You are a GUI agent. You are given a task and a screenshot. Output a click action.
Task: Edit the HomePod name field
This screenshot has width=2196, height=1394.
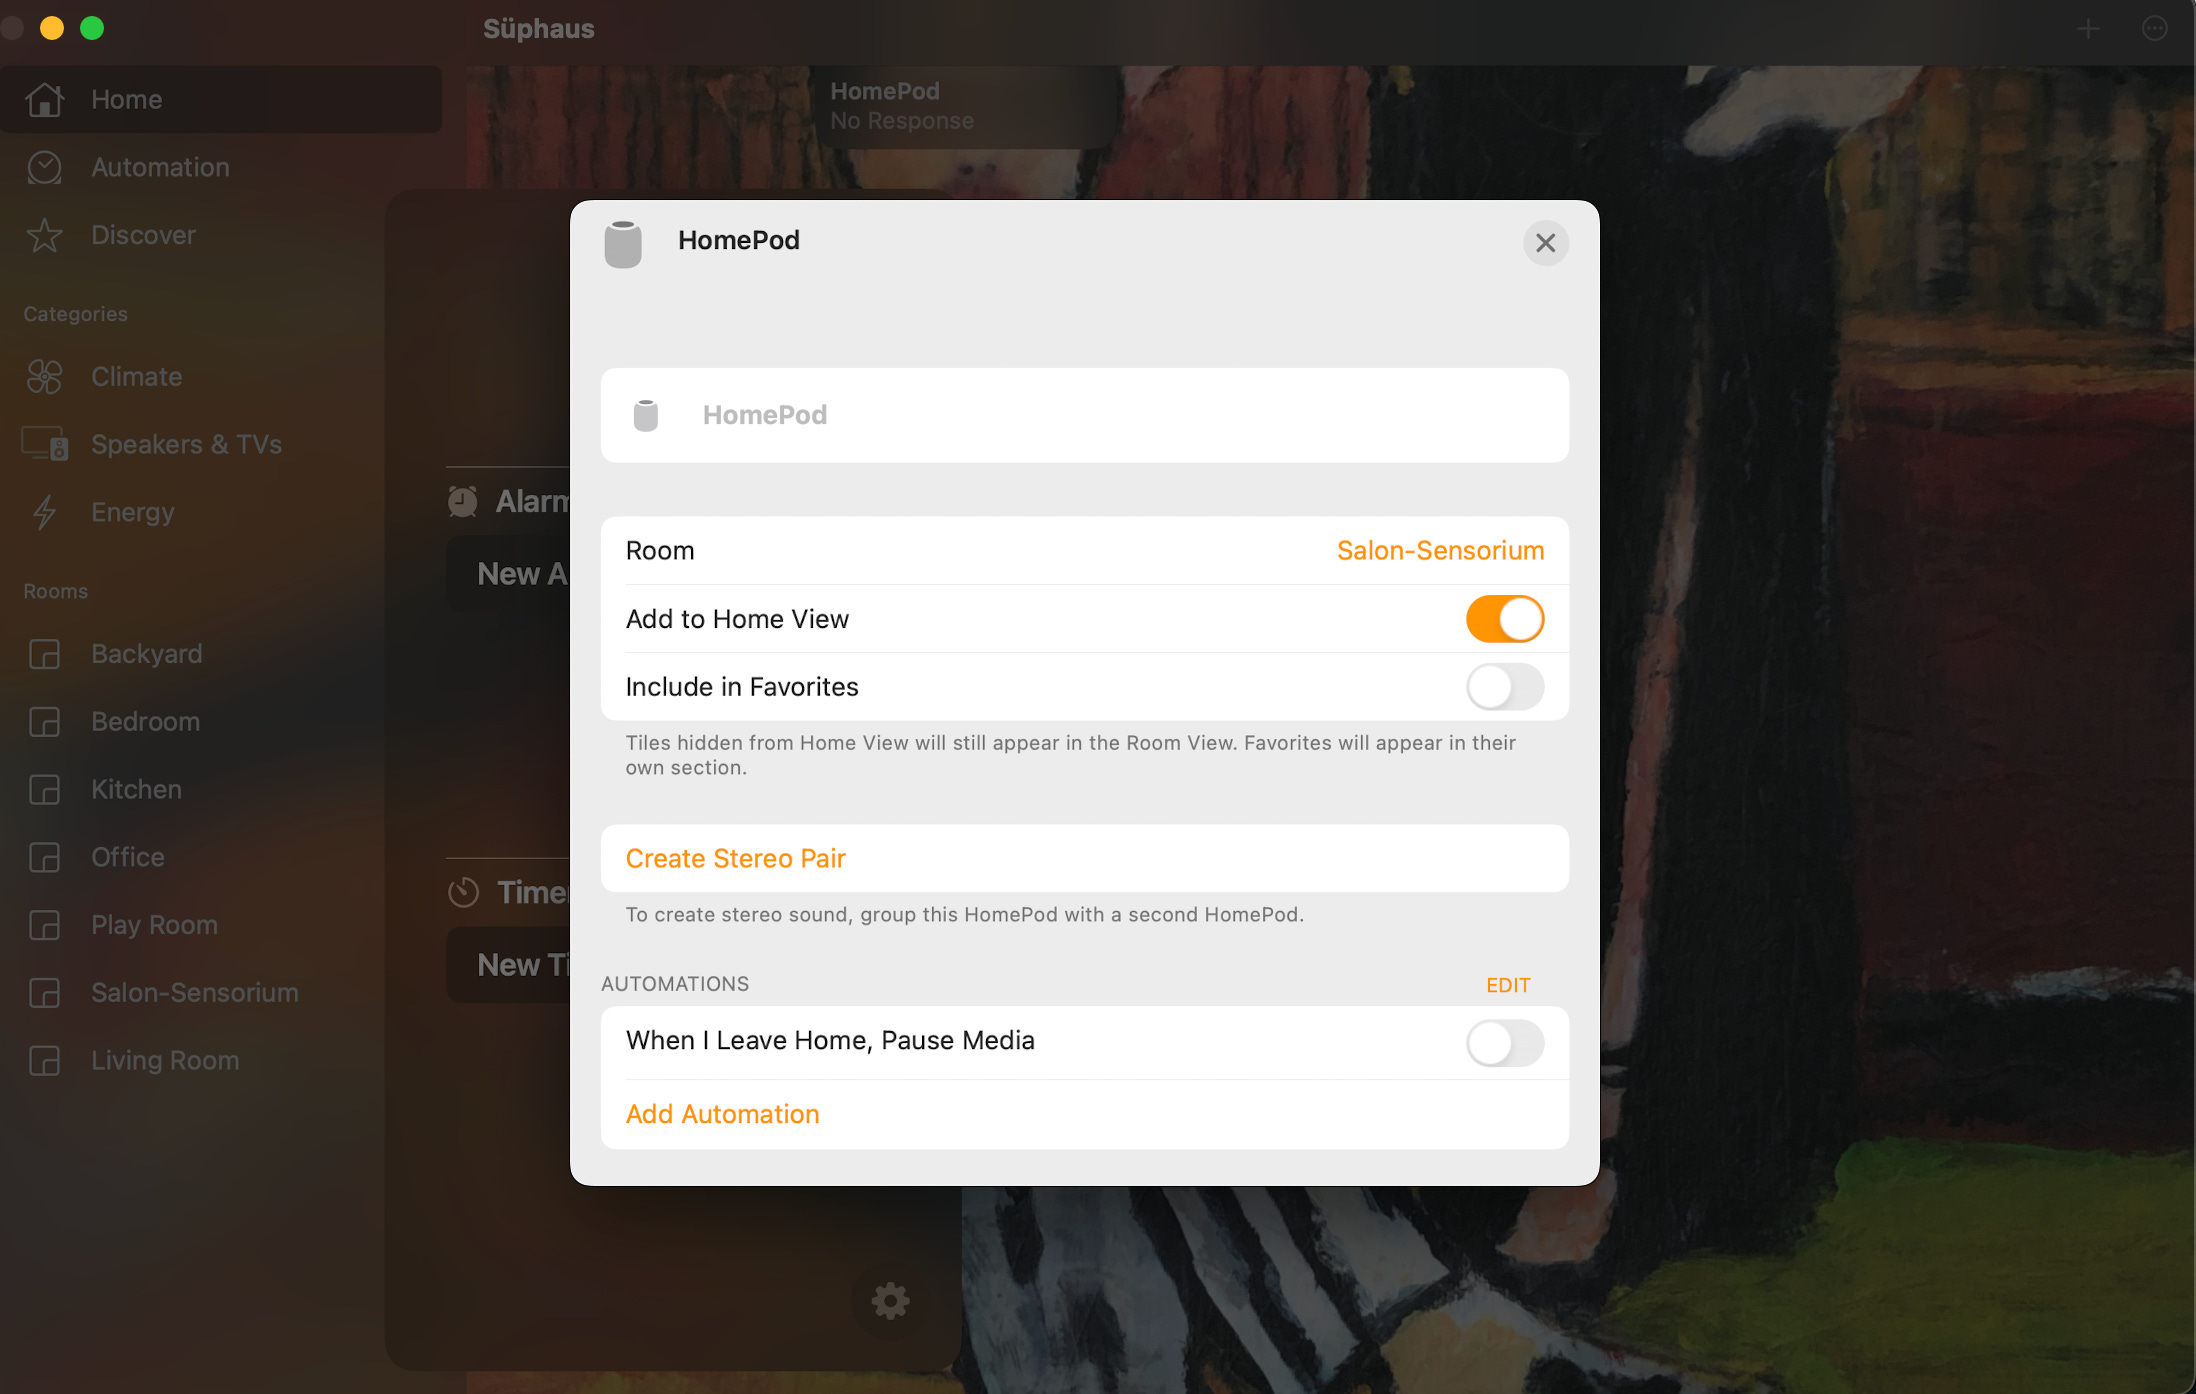pyautogui.click(x=1084, y=415)
